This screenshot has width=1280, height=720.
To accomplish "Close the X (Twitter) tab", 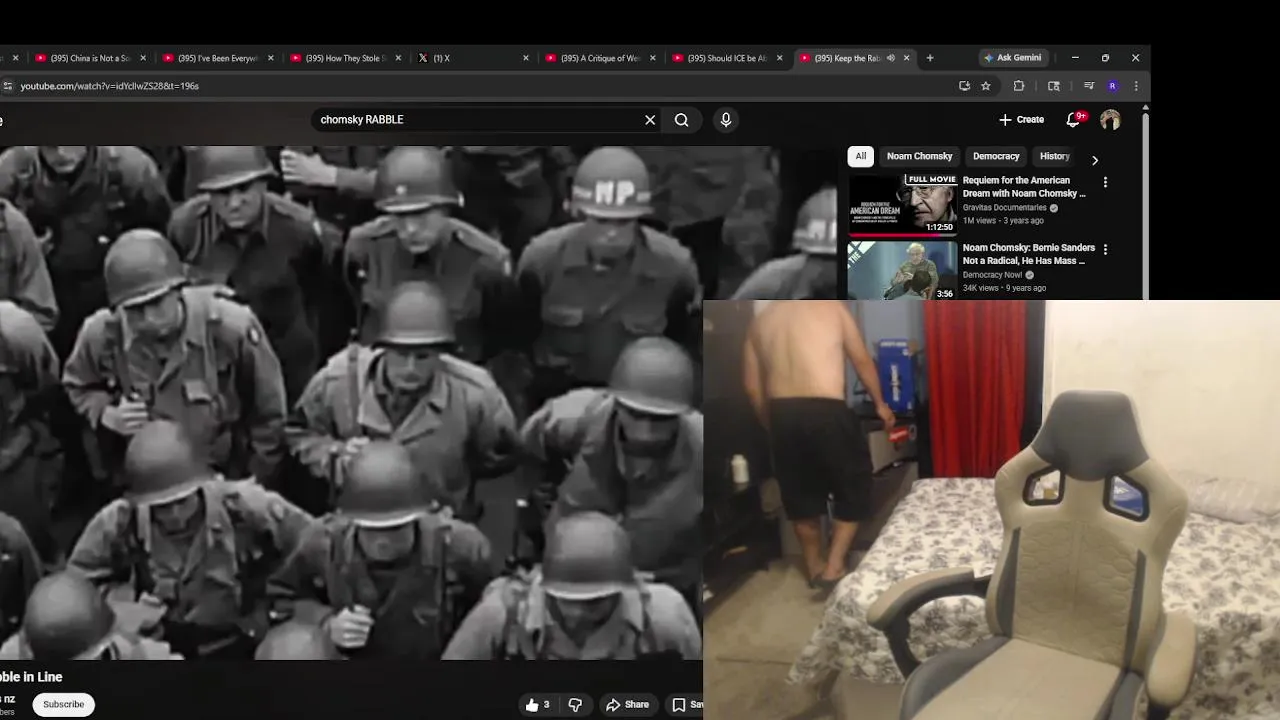I will click(526, 58).
